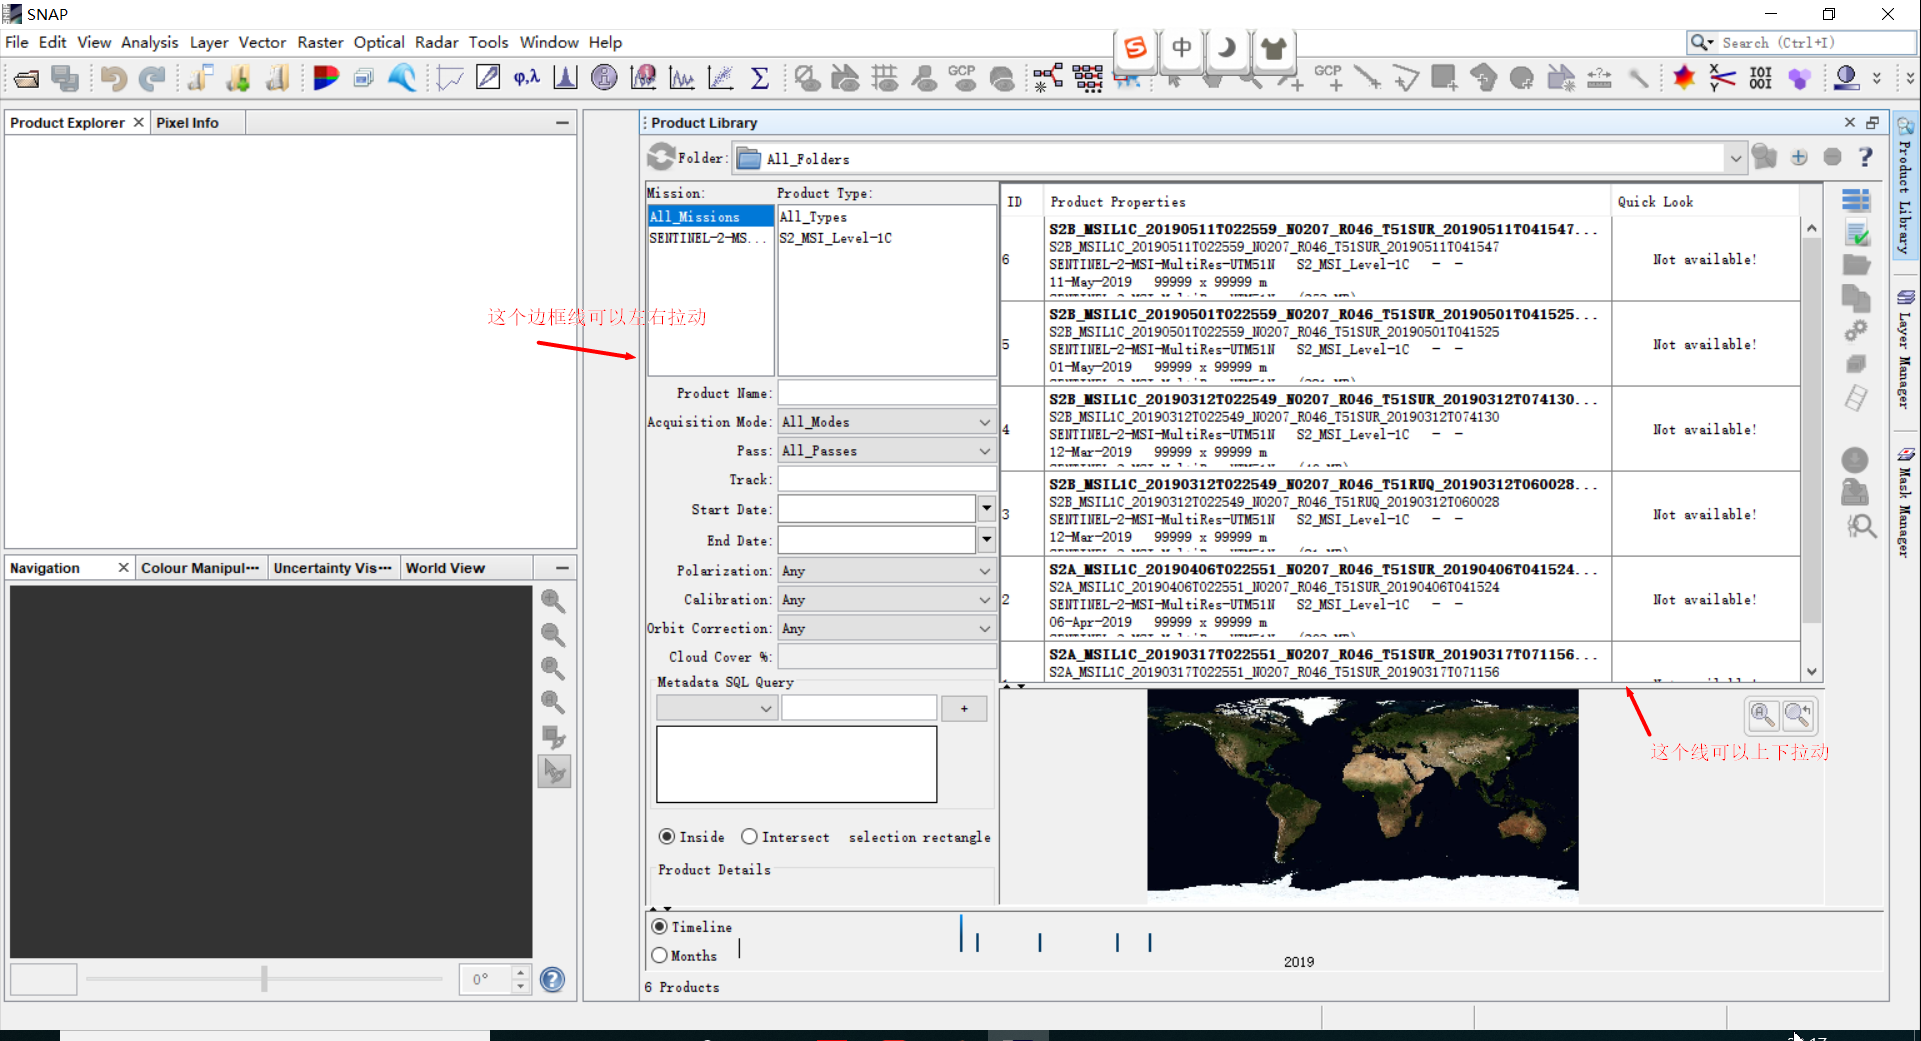Click the geo-coding phi lambda icon
Image resolution: width=1921 pixels, height=1041 pixels.
pyautogui.click(x=526, y=78)
